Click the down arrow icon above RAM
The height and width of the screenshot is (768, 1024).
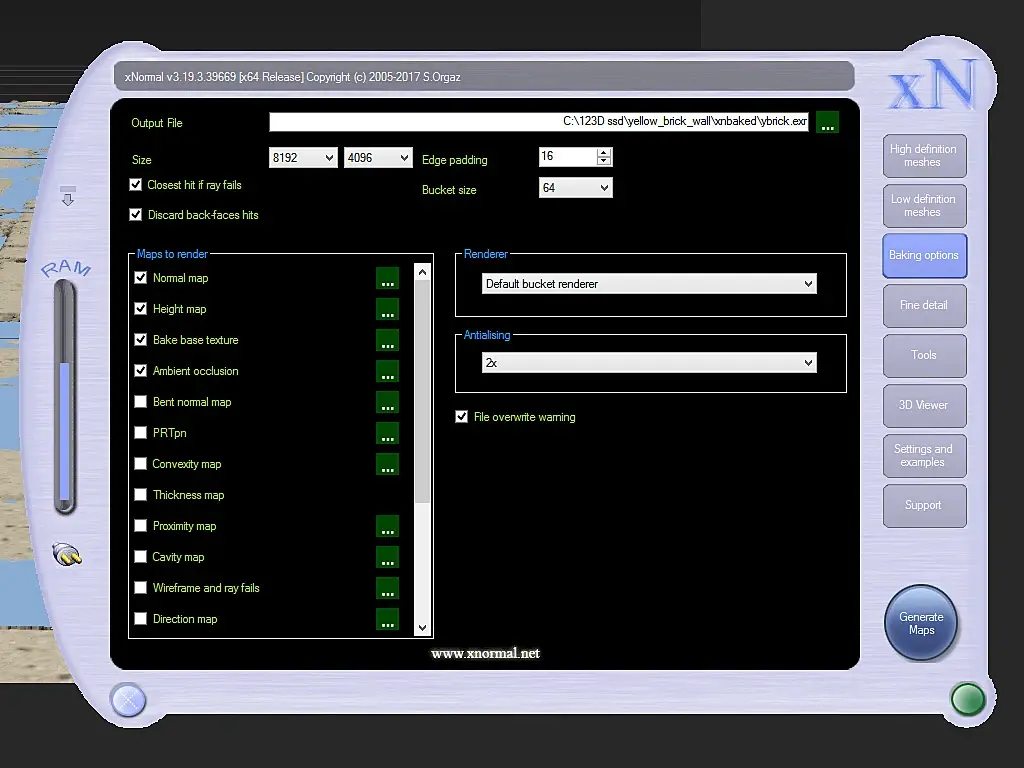click(68, 196)
